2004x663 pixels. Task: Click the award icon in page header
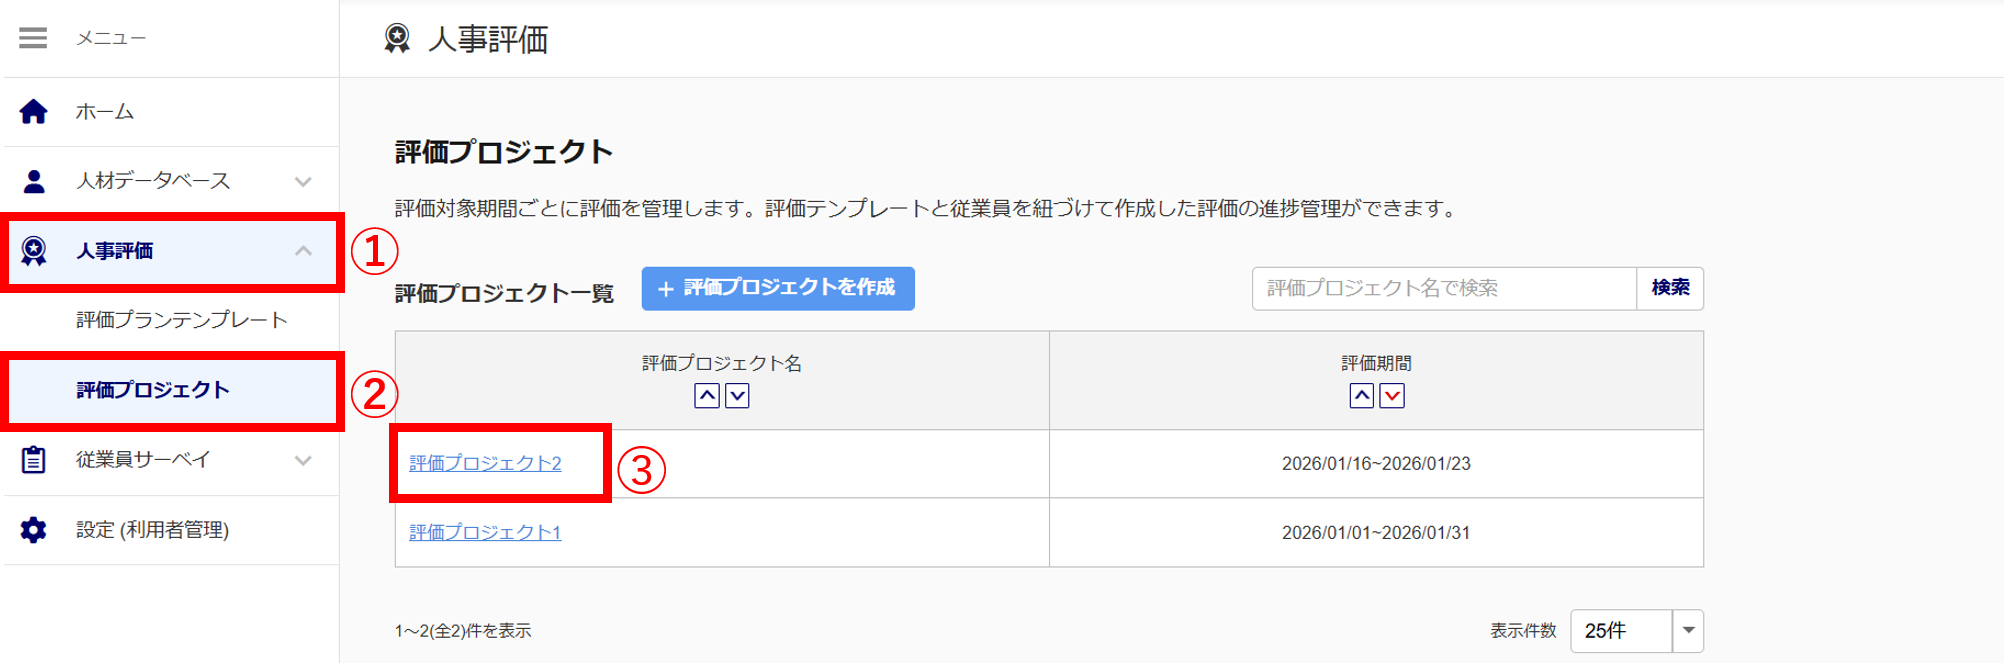[x=397, y=39]
